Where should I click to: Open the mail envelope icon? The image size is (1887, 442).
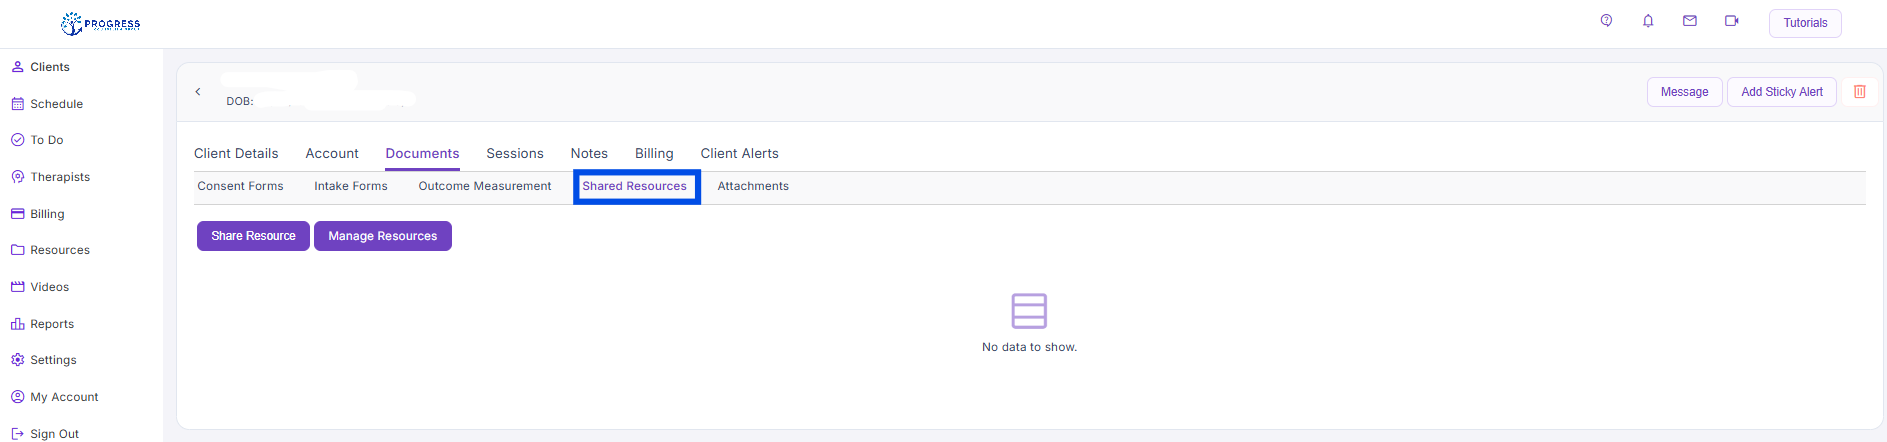(x=1690, y=21)
